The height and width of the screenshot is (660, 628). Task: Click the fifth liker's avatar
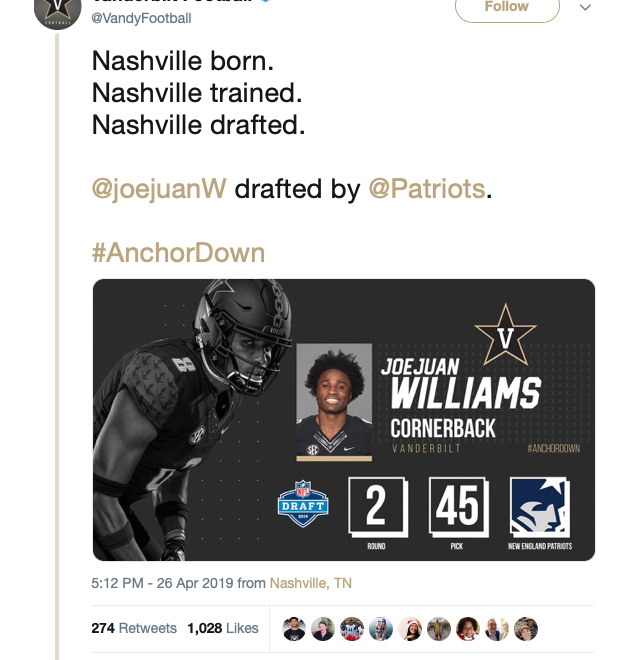point(409,628)
